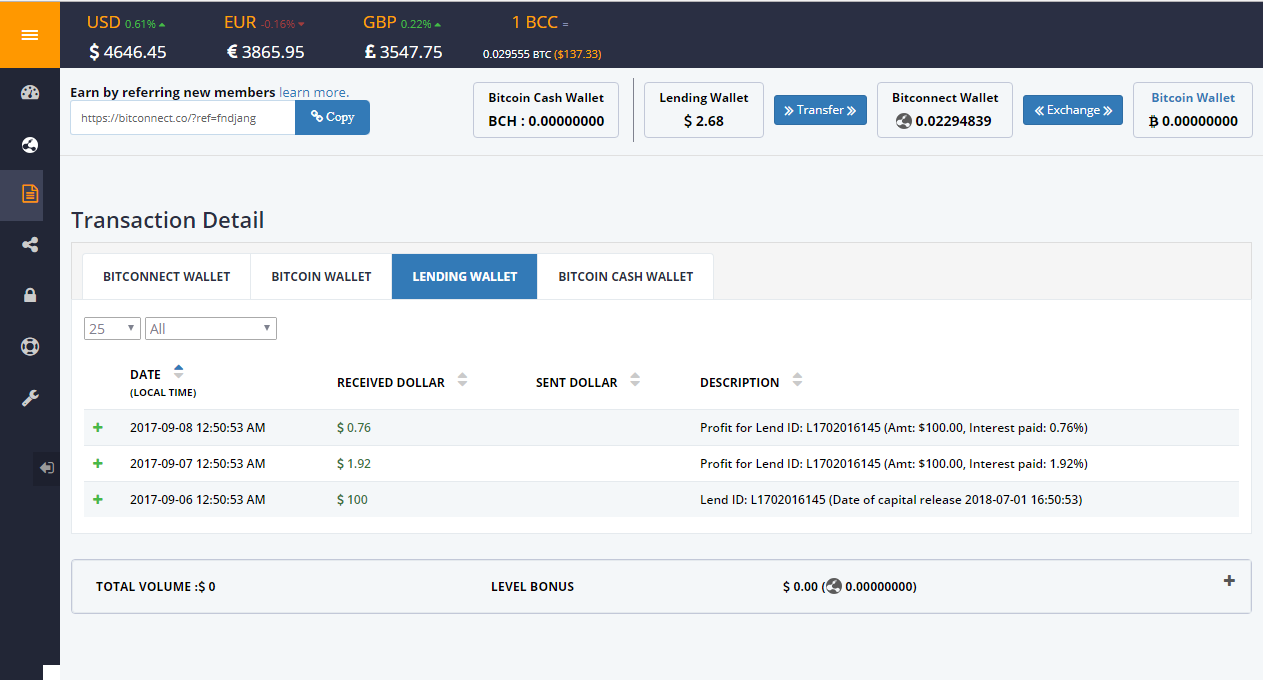1263x680 pixels.
Task: Switch to the BITCOIN WALLET tab
Action: click(x=321, y=276)
